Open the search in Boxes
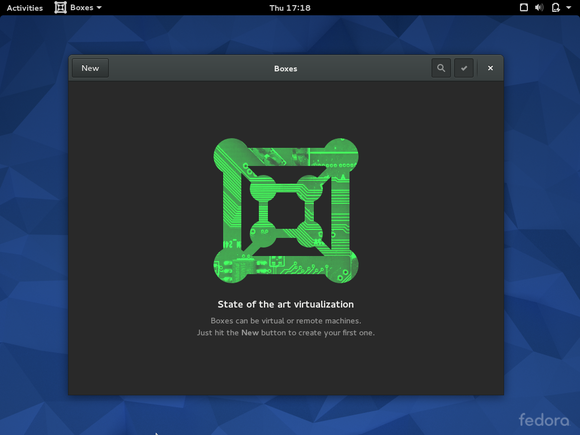Viewport: 580px width, 435px height. (441, 68)
